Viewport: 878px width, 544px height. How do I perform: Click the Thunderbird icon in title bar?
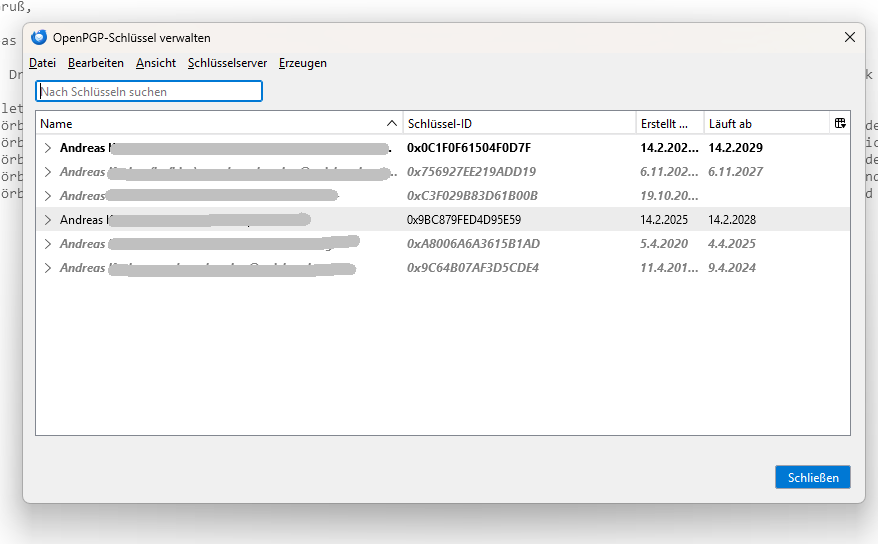(x=39, y=38)
